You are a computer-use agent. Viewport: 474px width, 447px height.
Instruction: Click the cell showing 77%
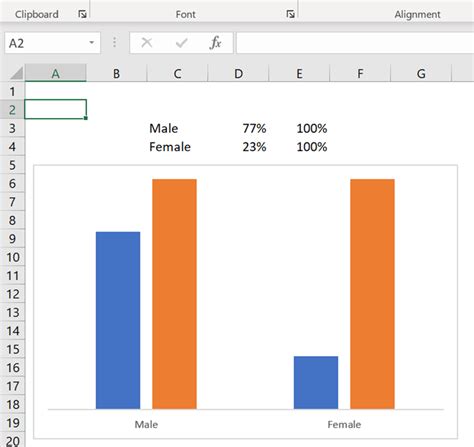click(238, 128)
